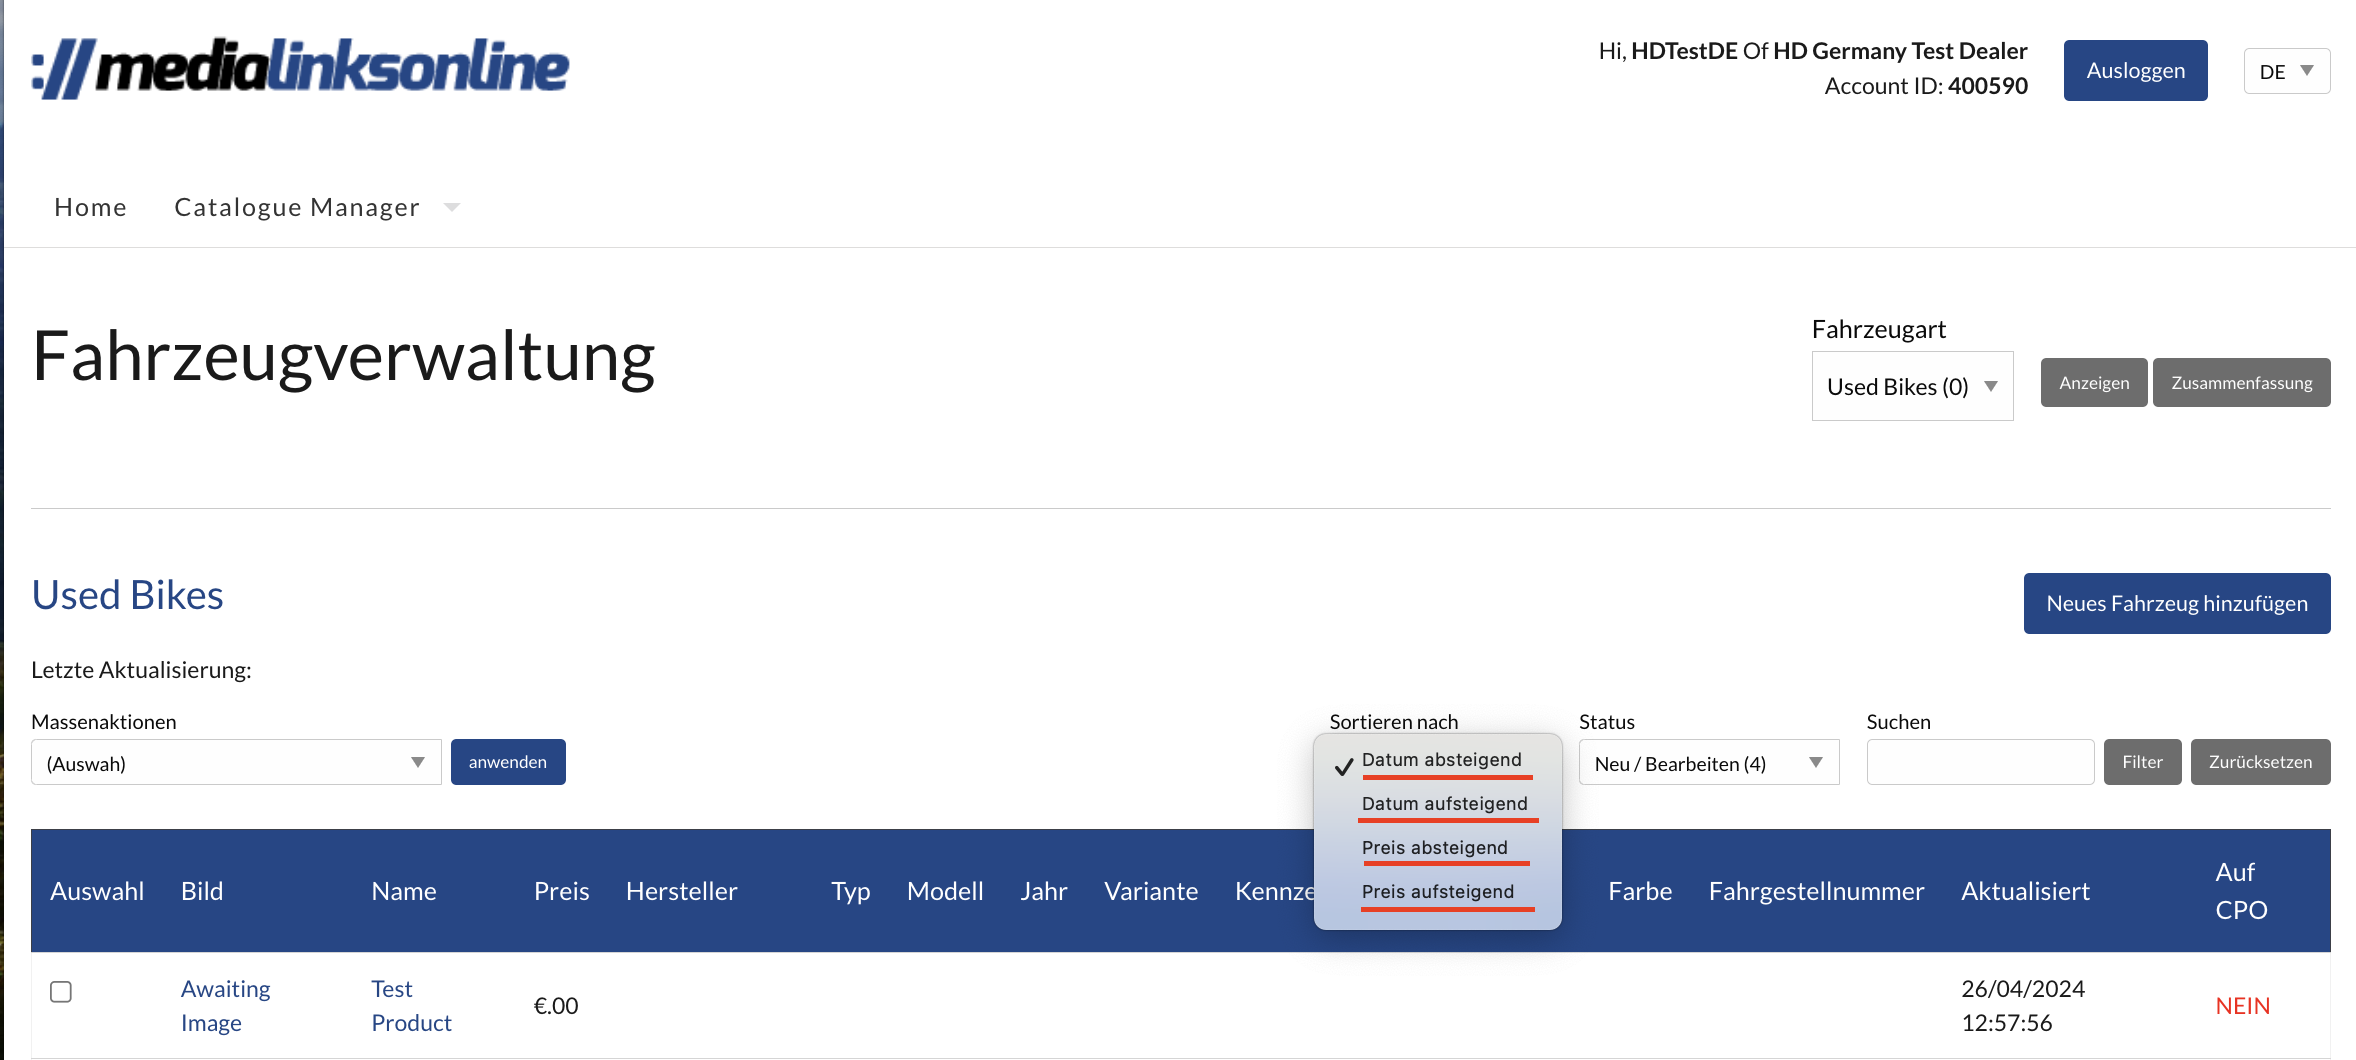The width and height of the screenshot is (2356, 1060).
Task: Open the Fahrzeugart 'Used Bikes (0)' dropdown
Action: pyautogui.click(x=1911, y=385)
